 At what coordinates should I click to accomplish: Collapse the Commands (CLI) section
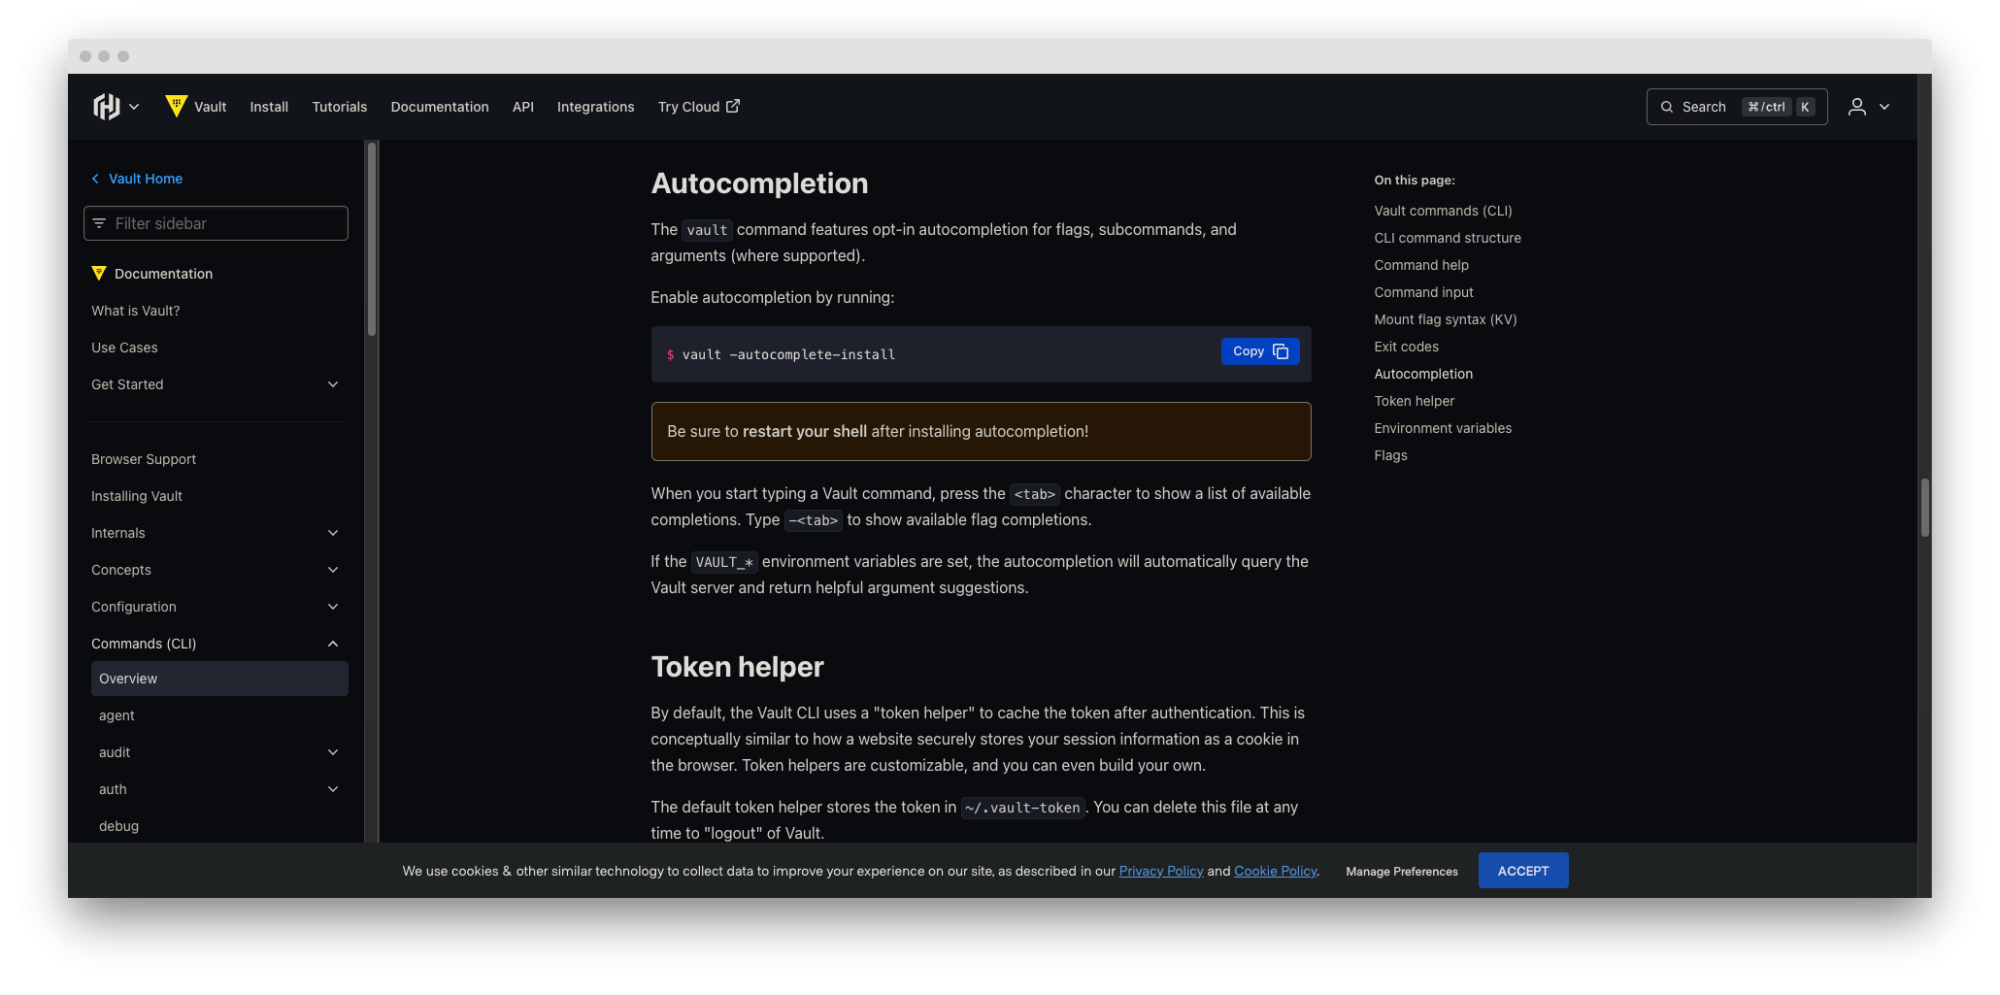[x=333, y=643]
